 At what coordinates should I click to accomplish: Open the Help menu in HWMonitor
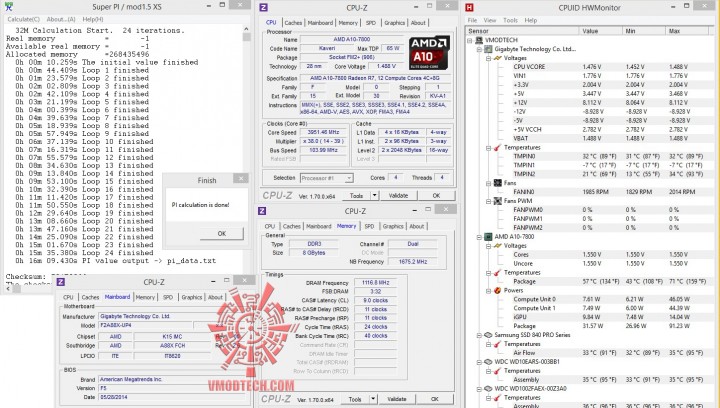tap(531, 20)
